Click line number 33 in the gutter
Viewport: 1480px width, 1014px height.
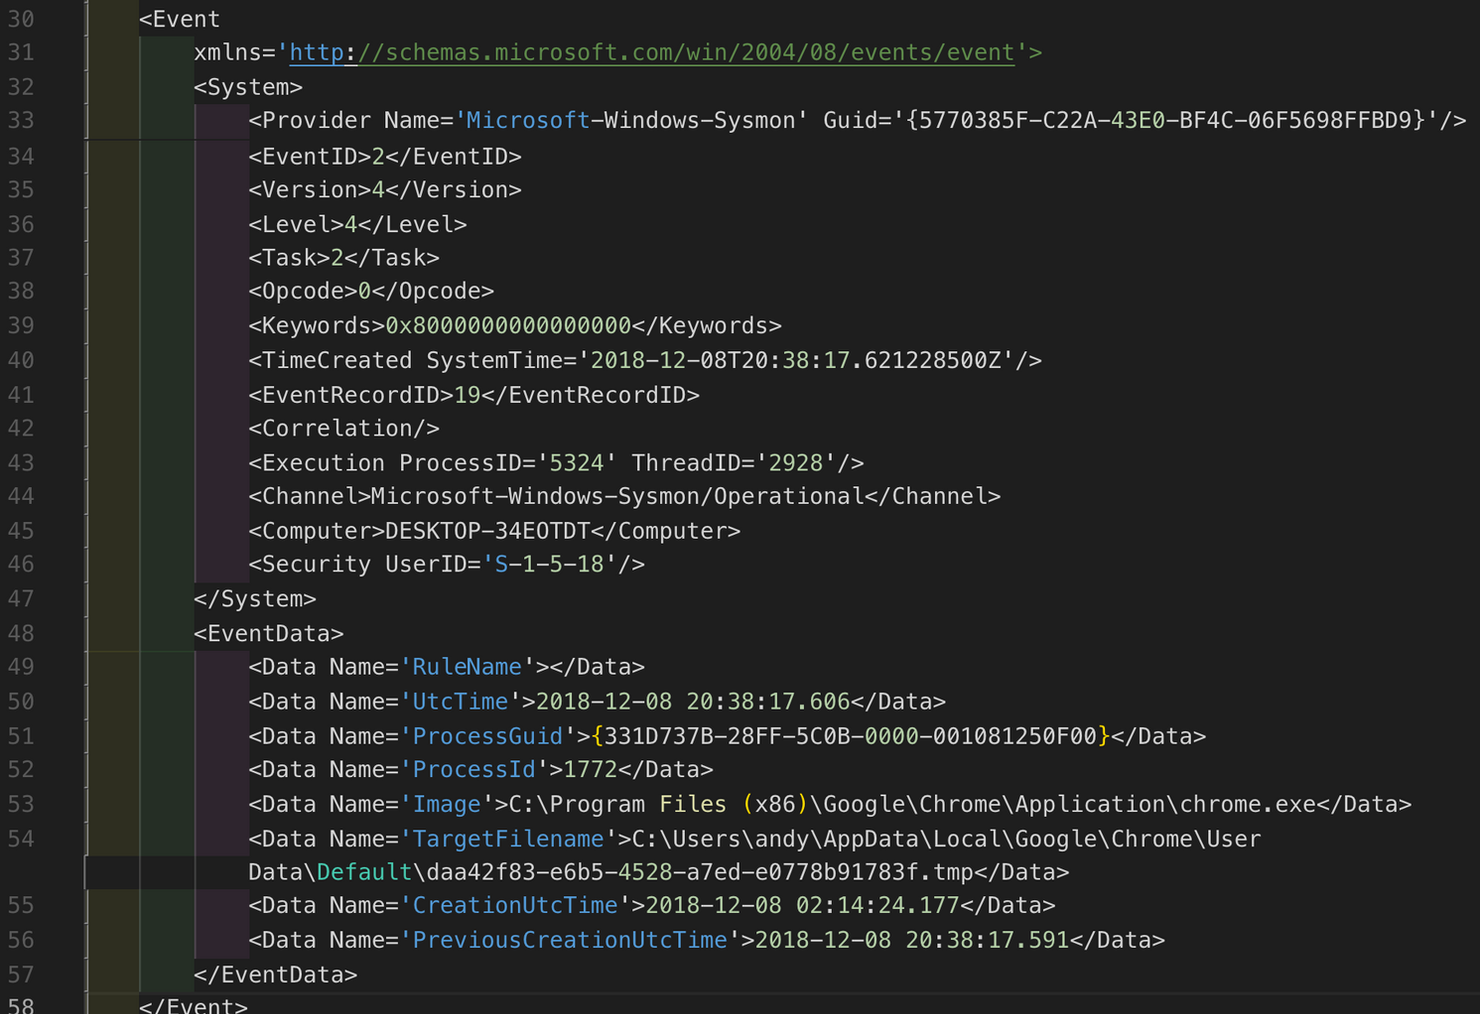pyautogui.click(x=21, y=121)
